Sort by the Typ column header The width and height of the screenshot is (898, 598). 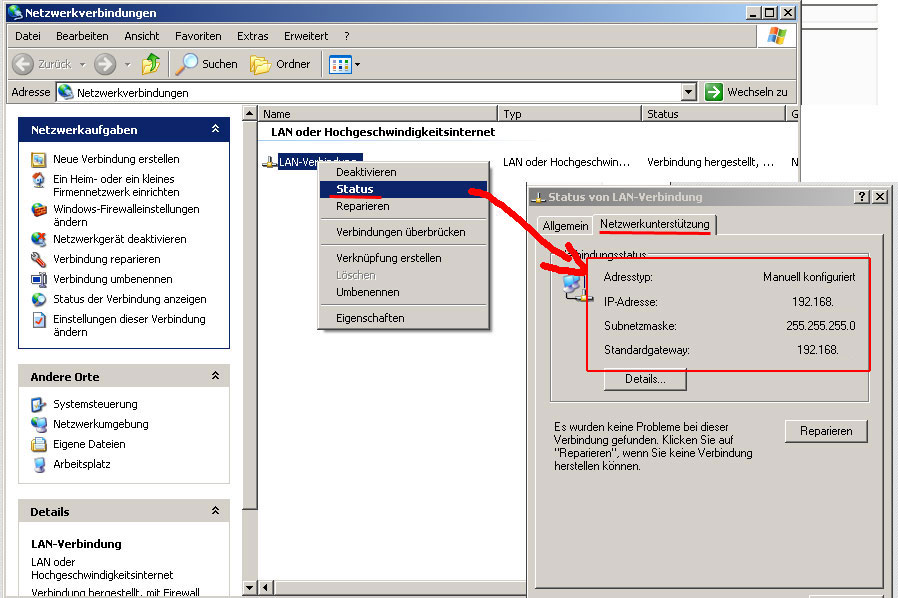(x=569, y=113)
